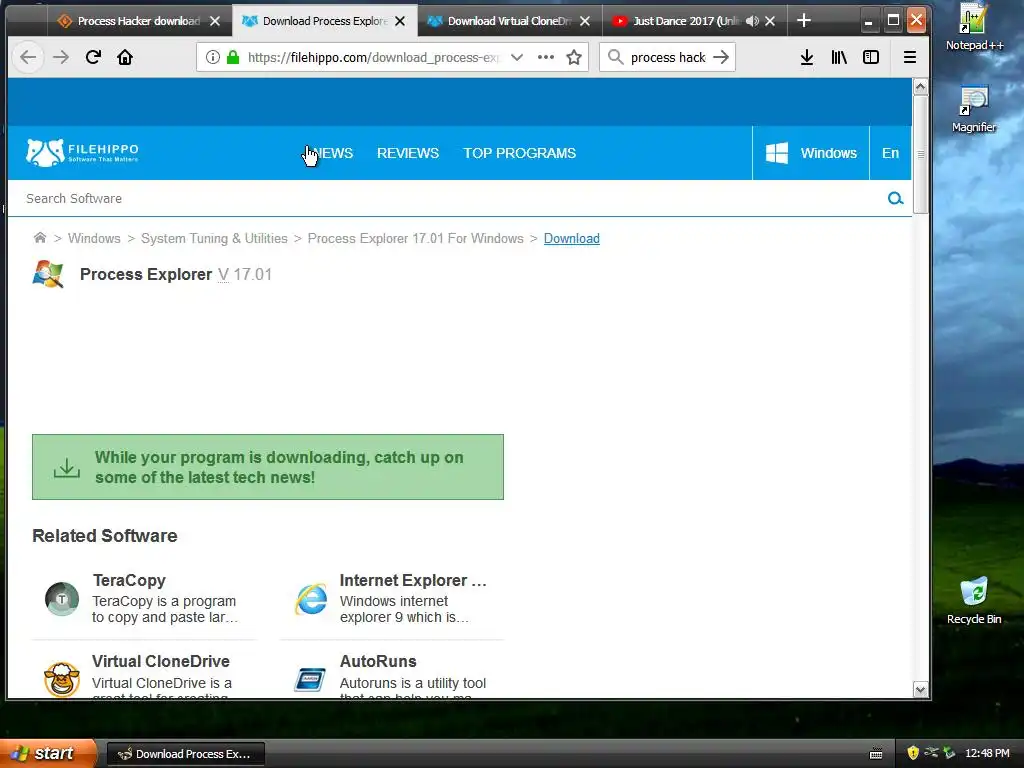Click the Process Explorer program icon
Image resolution: width=1024 pixels, height=768 pixels.
coord(48,274)
